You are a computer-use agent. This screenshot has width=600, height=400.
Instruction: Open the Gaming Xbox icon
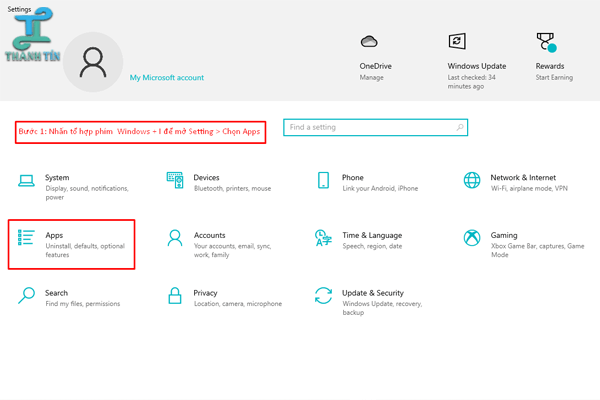pyautogui.click(x=471, y=238)
